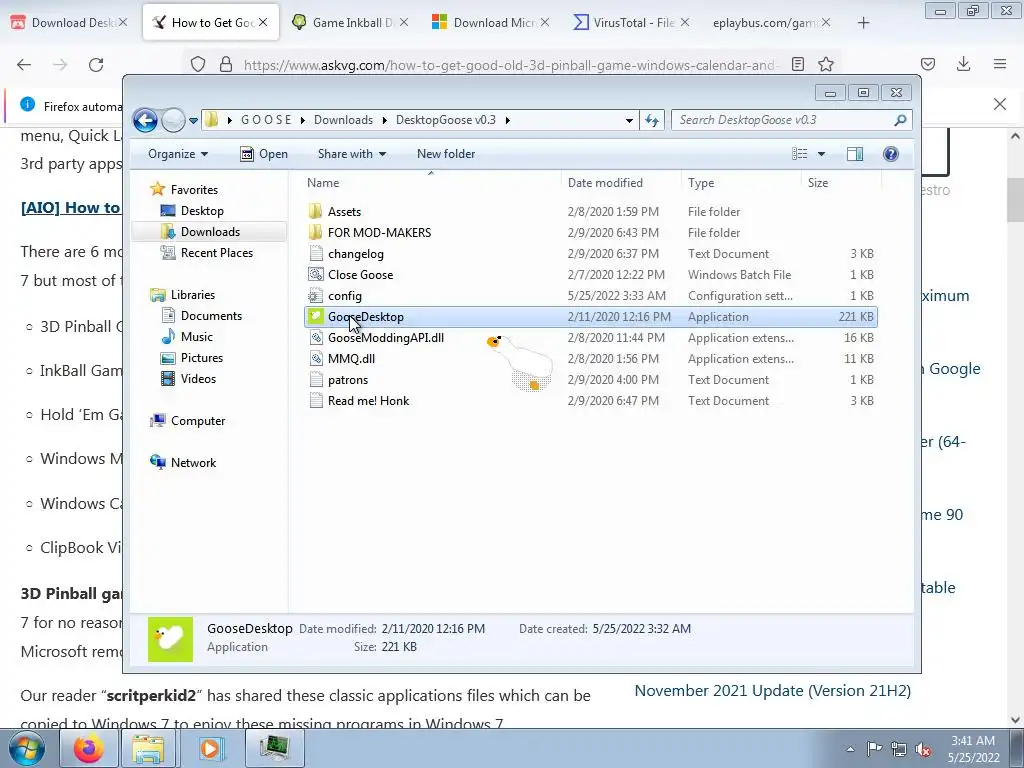The width and height of the screenshot is (1024, 768).
Task: Click the Explorer back navigation arrow
Action: [145, 120]
